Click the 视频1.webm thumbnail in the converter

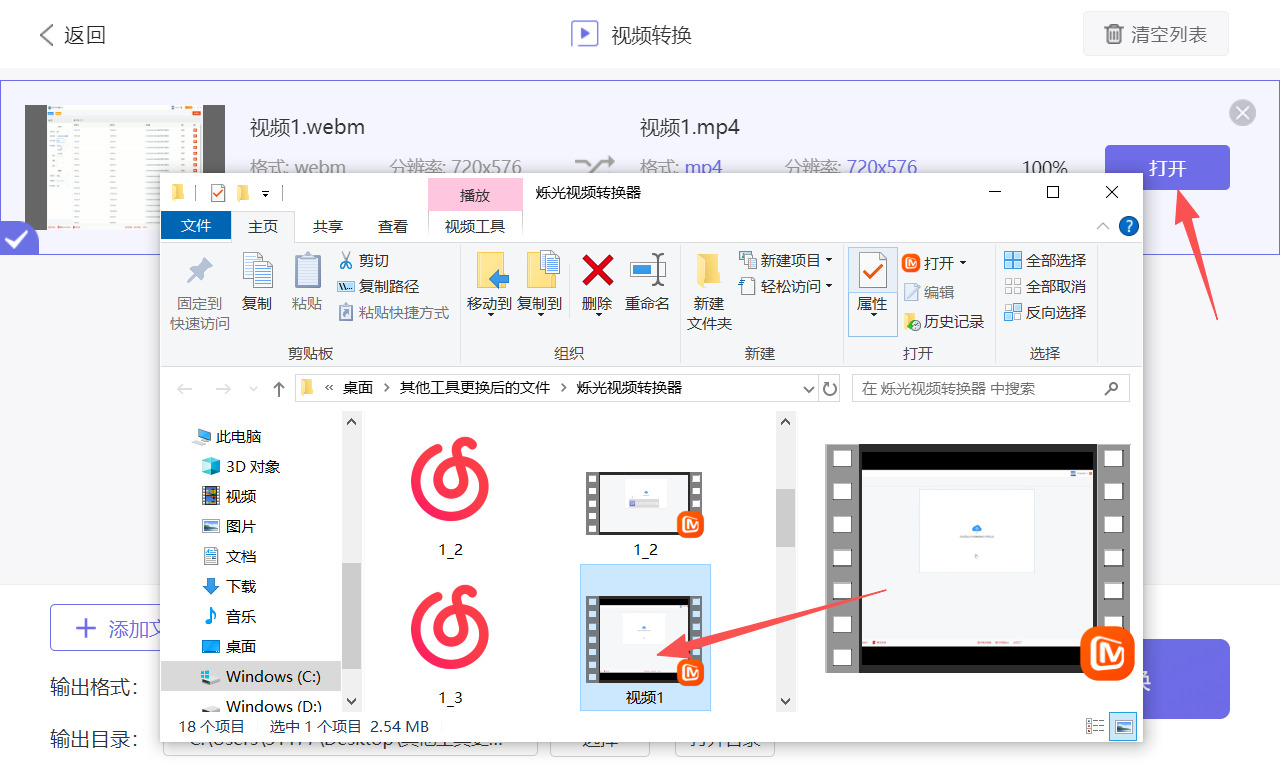[125, 167]
